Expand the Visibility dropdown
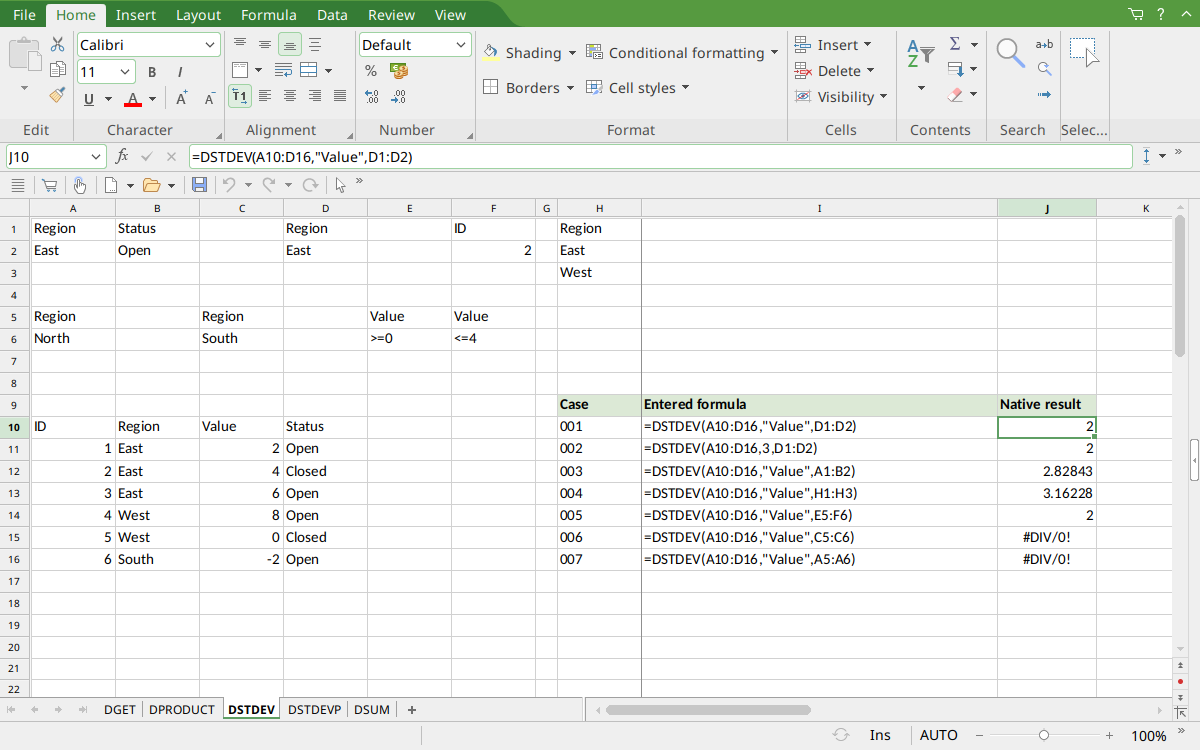Image resolution: width=1200 pixels, height=750 pixels. [882, 97]
